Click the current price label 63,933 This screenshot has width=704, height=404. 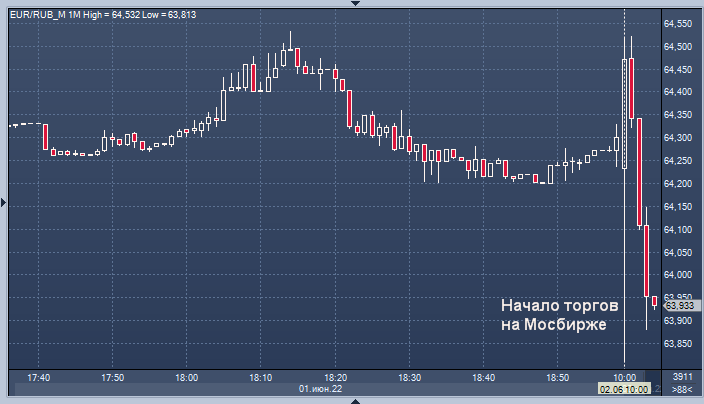tap(680, 306)
